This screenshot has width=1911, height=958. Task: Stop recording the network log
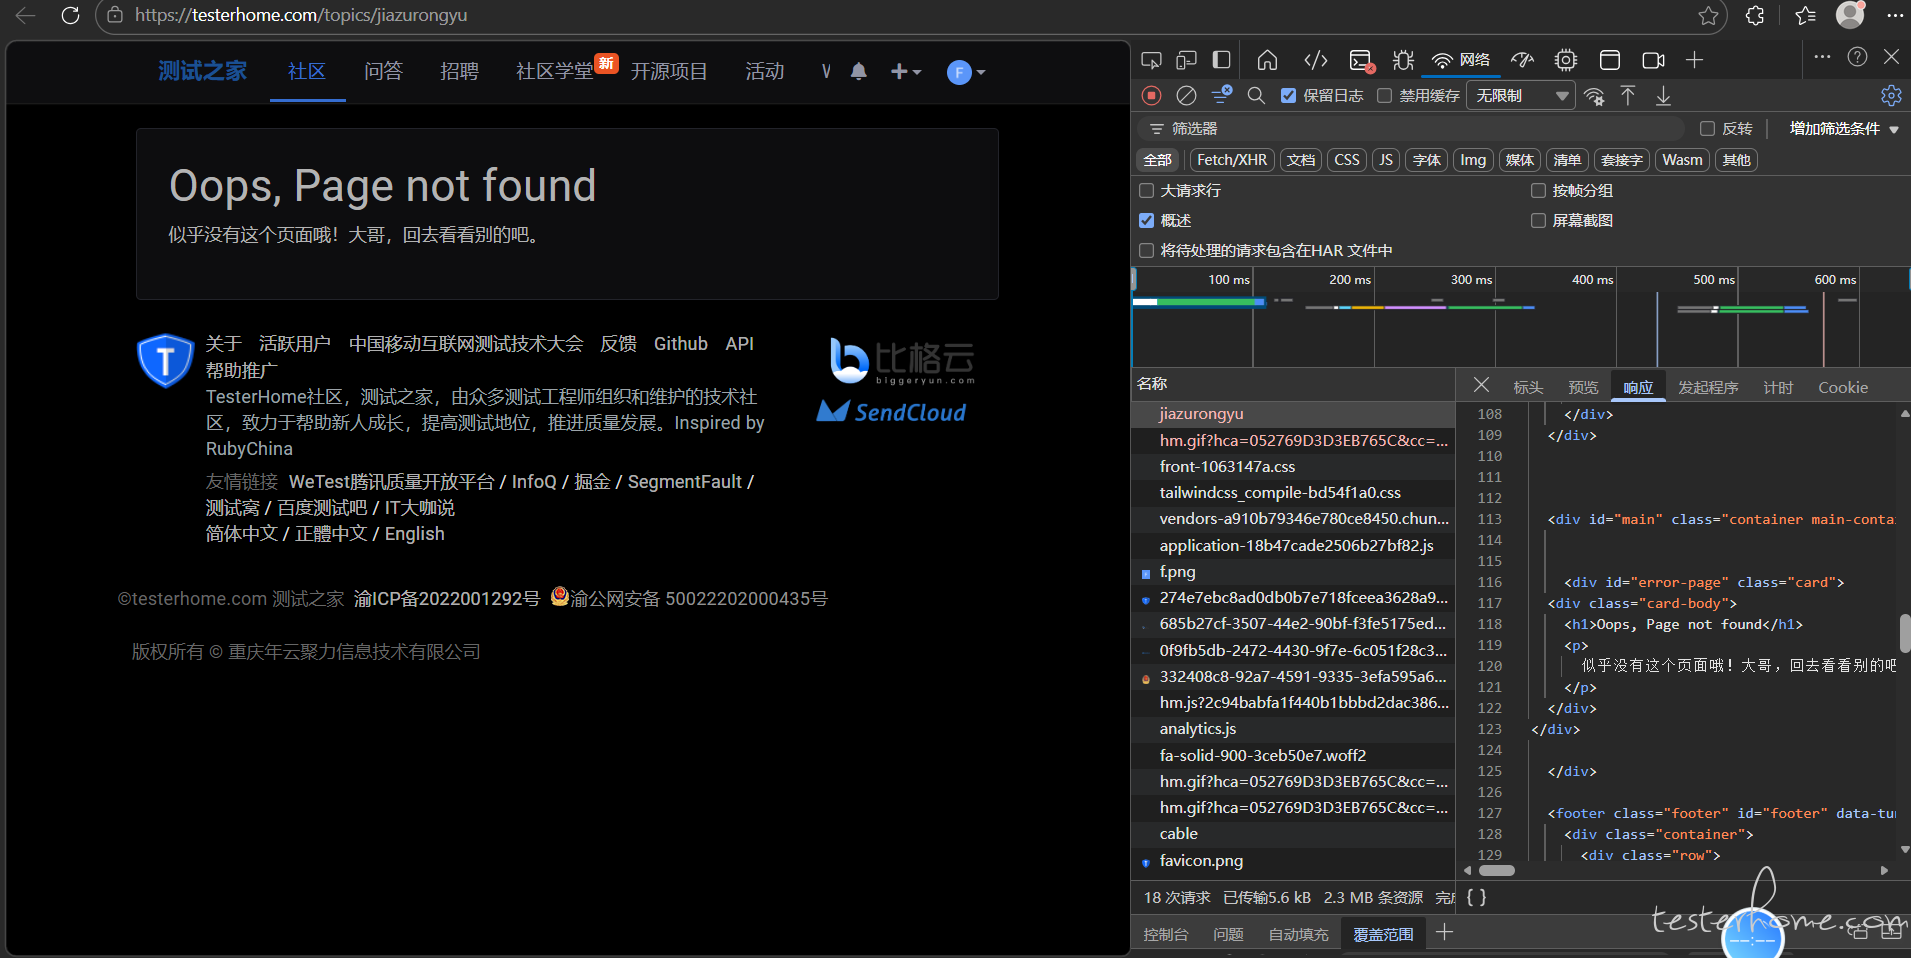pos(1152,96)
